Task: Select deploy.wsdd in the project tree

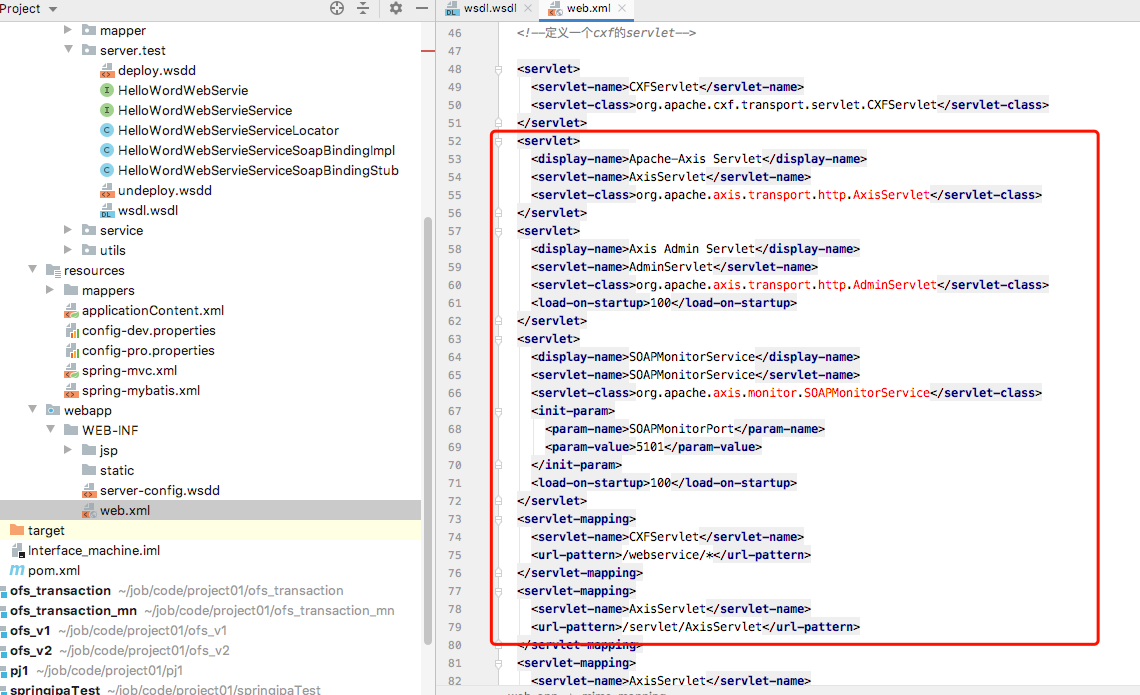Action: pyautogui.click(x=157, y=71)
